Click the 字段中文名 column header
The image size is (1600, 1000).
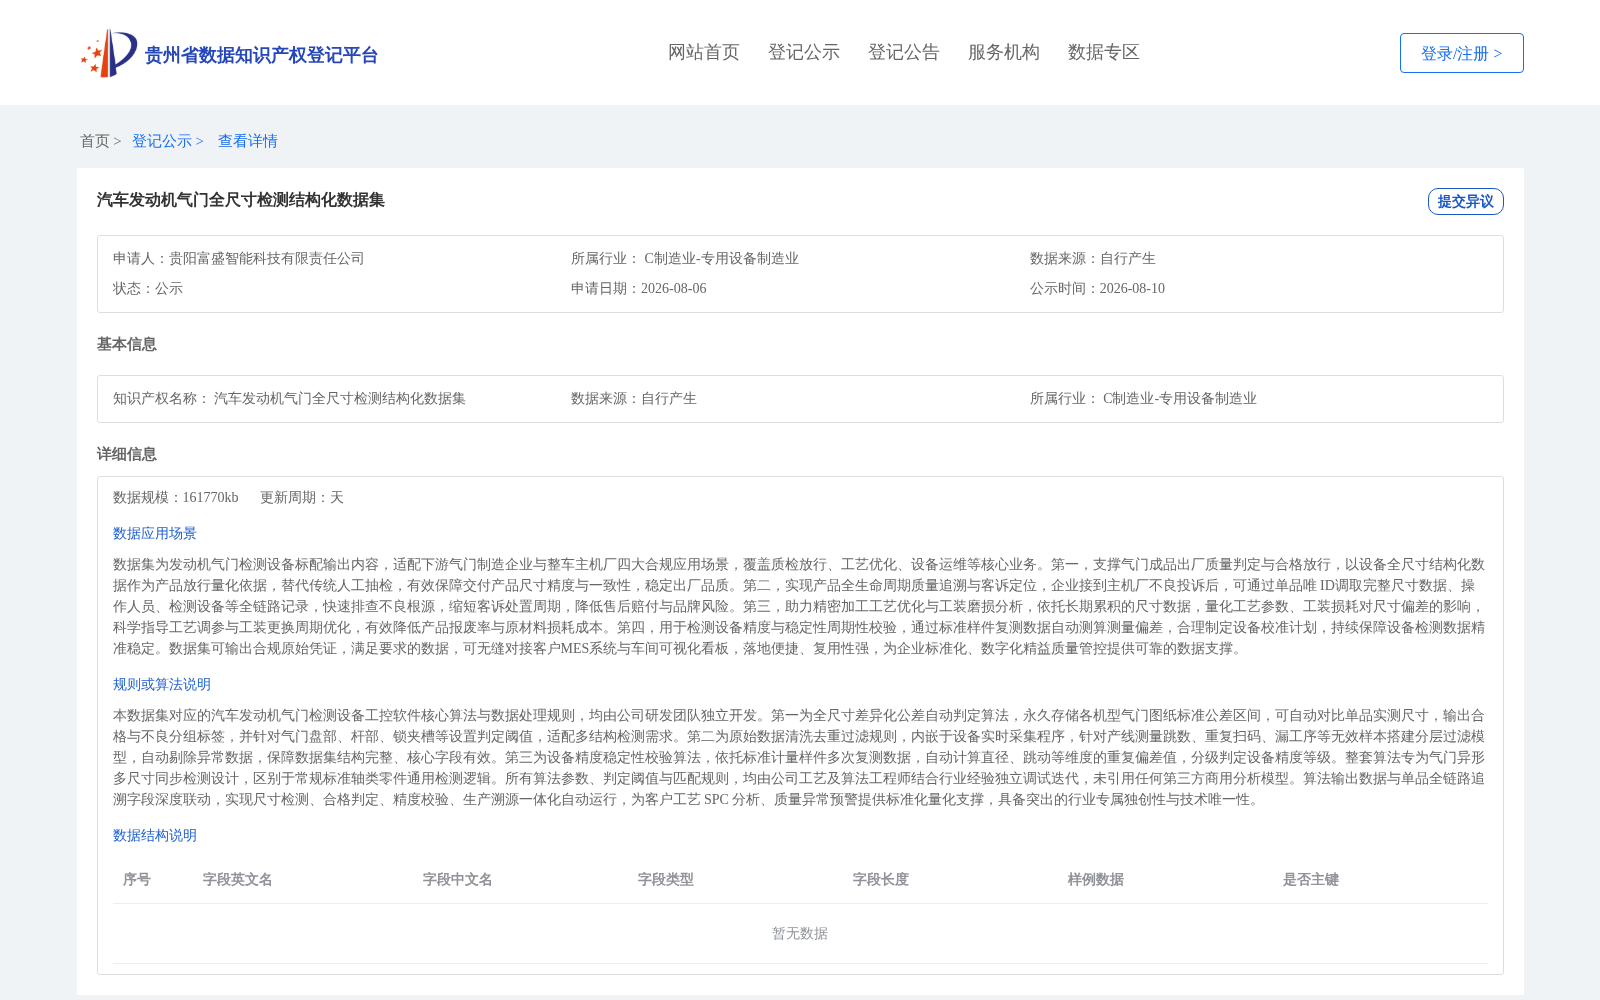458,879
